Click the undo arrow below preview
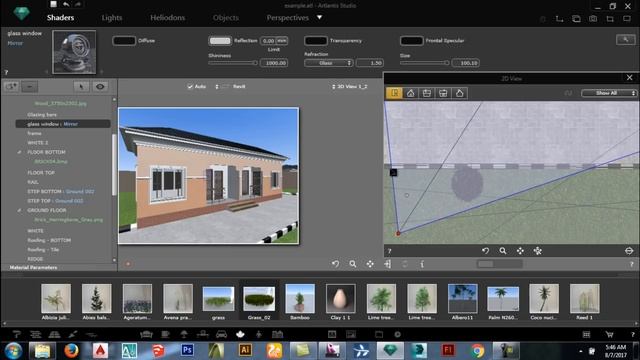Viewport: 640px width, 360px height. click(x=335, y=264)
